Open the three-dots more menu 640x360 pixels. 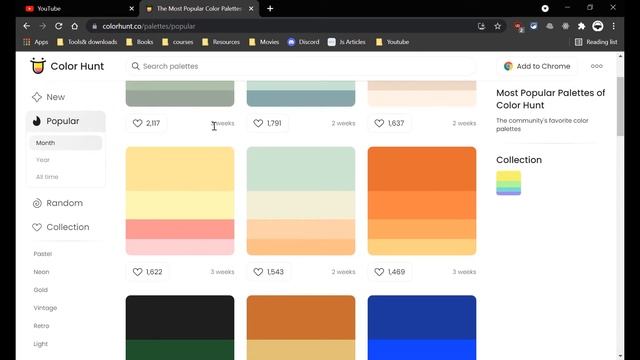point(596,66)
